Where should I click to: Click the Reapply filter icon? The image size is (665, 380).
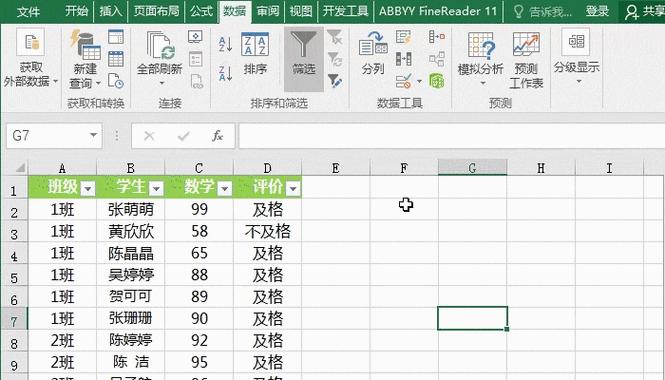[x=335, y=59]
